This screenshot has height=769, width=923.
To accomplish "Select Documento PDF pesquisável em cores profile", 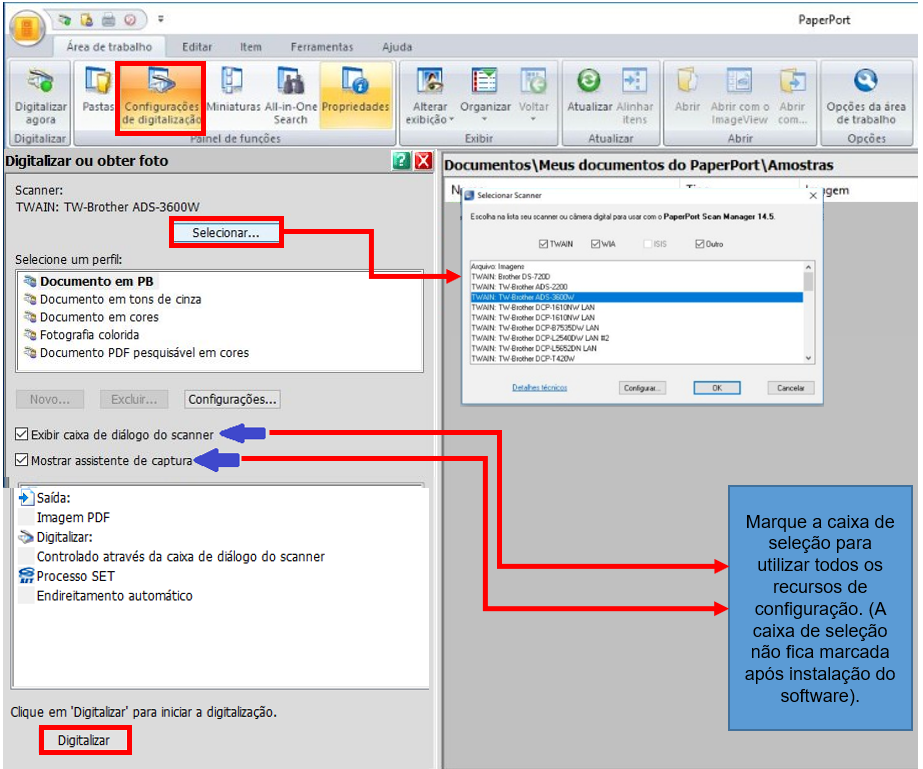I will click(x=144, y=352).
